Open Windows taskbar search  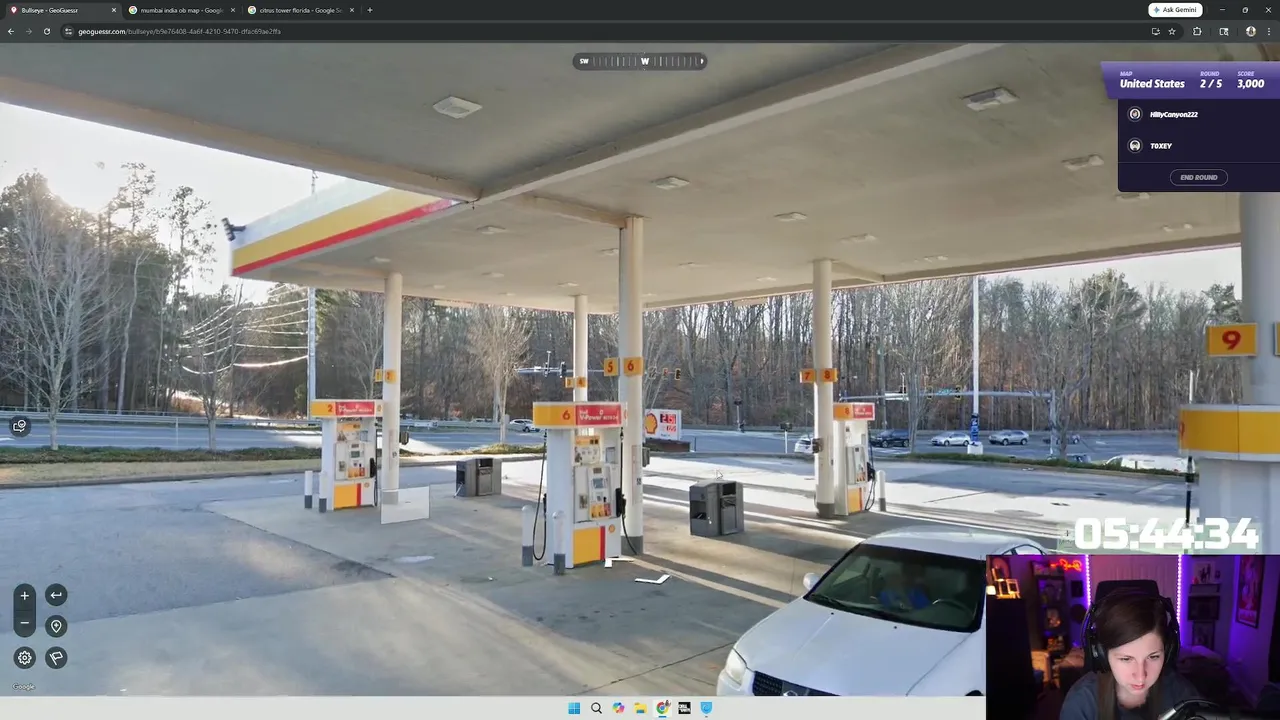tap(596, 708)
